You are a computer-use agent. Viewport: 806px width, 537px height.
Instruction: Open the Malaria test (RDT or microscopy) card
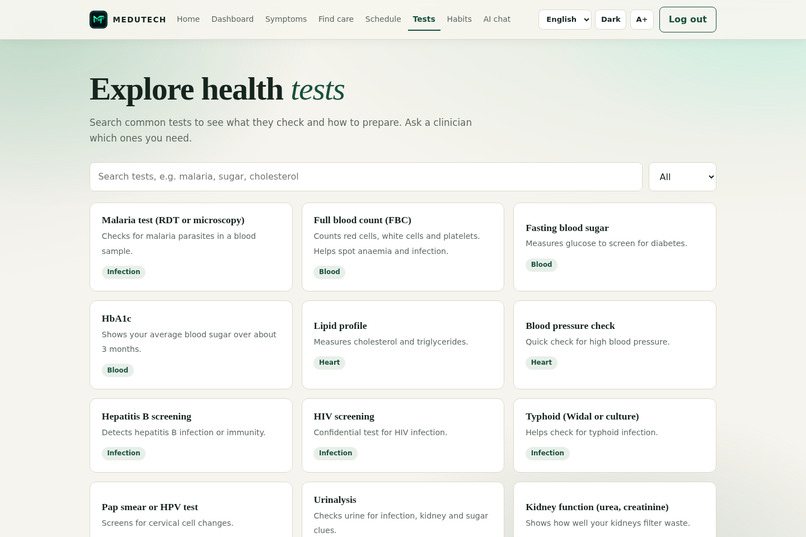click(x=191, y=247)
